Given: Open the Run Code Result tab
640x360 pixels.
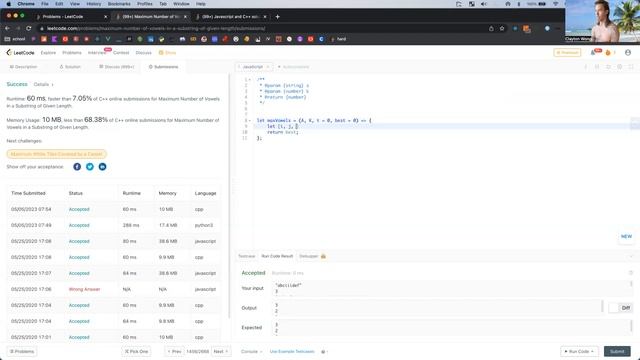Looking at the screenshot, I should (277, 256).
